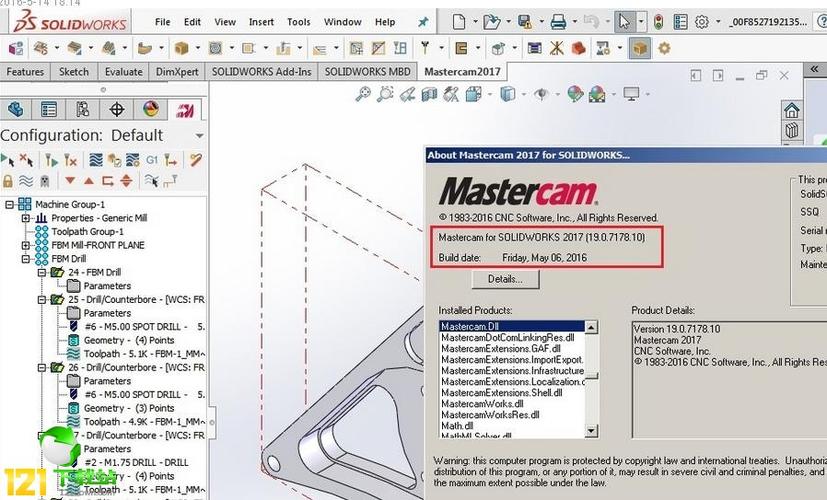The width and height of the screenshot is (827, 500).
Task: Click the Zoom to Area icon
Action: (385, 94)
